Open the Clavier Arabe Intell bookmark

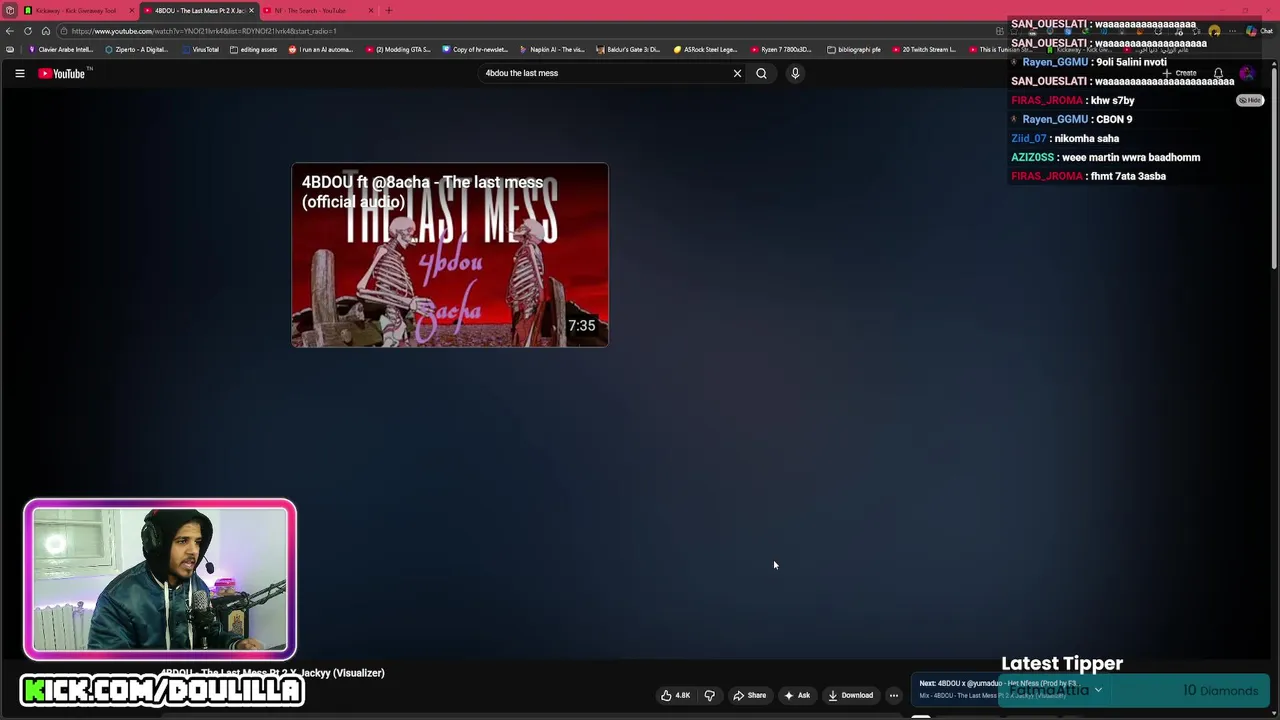pos(61,49)
